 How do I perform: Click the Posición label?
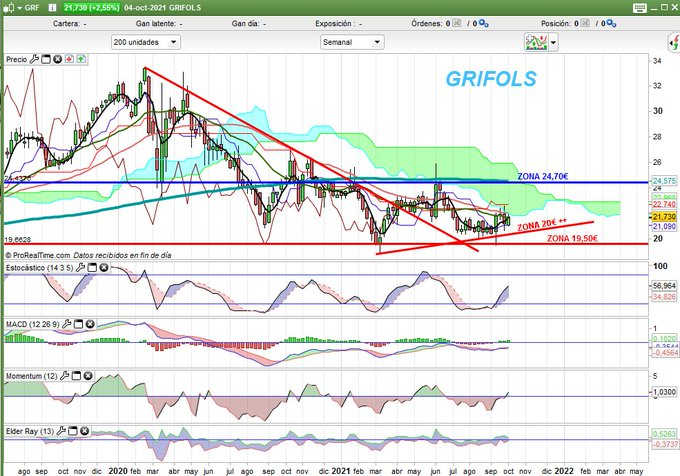(557, 23)
